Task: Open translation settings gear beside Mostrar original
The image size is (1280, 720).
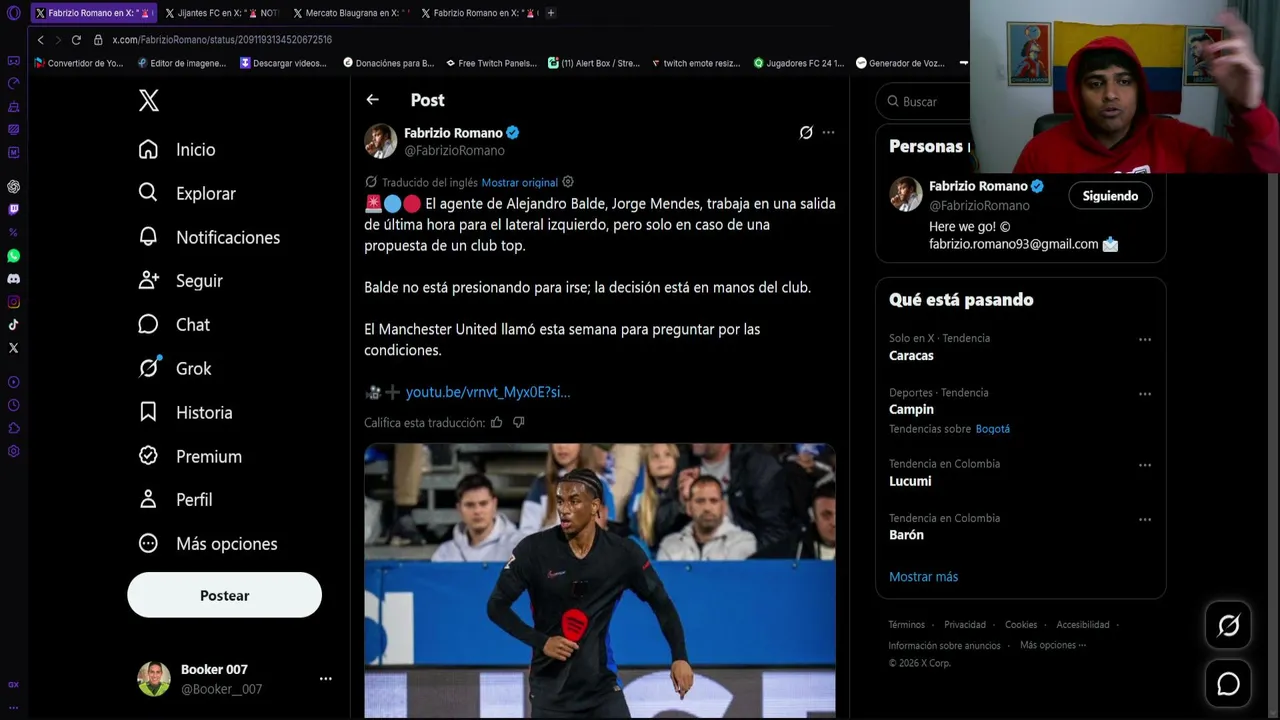Action: [x=568, y=182]
